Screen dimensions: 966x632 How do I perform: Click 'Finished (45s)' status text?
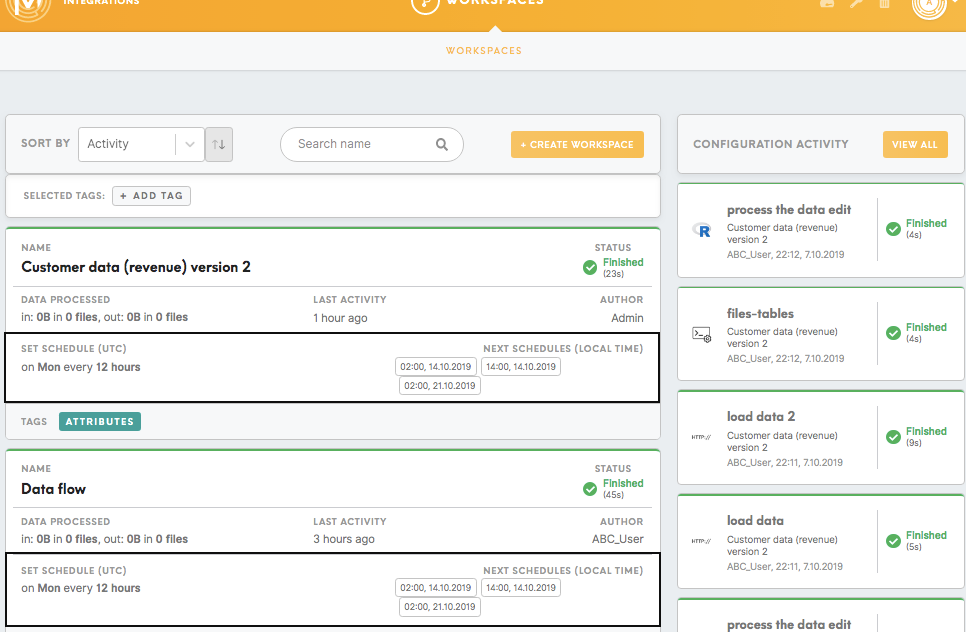coord(623,489)
